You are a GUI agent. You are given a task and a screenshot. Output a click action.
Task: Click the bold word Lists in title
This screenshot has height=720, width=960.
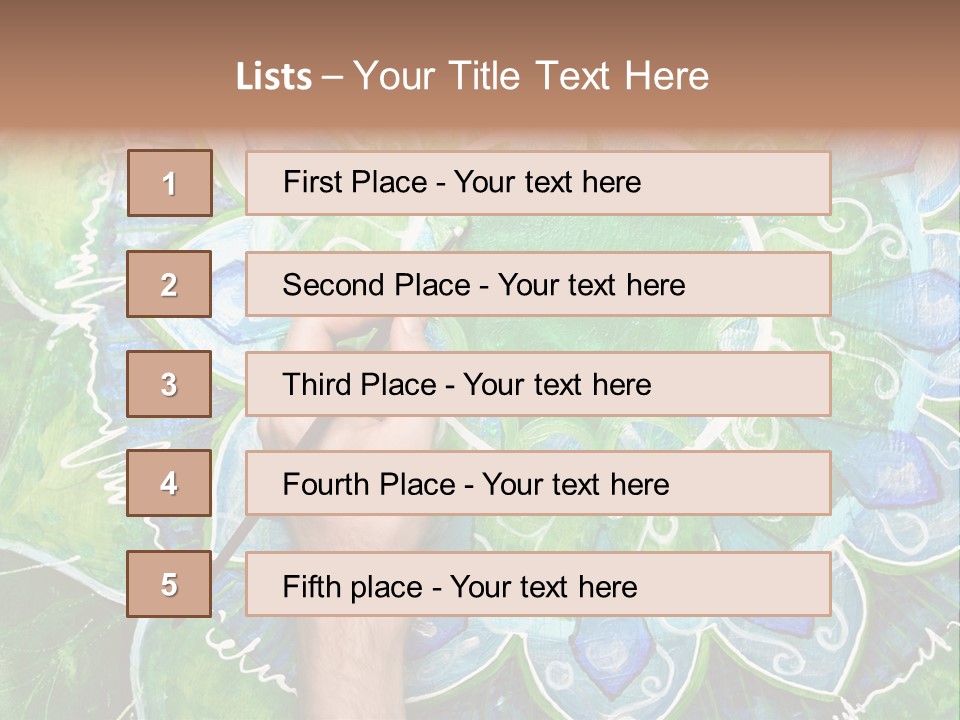273,76
